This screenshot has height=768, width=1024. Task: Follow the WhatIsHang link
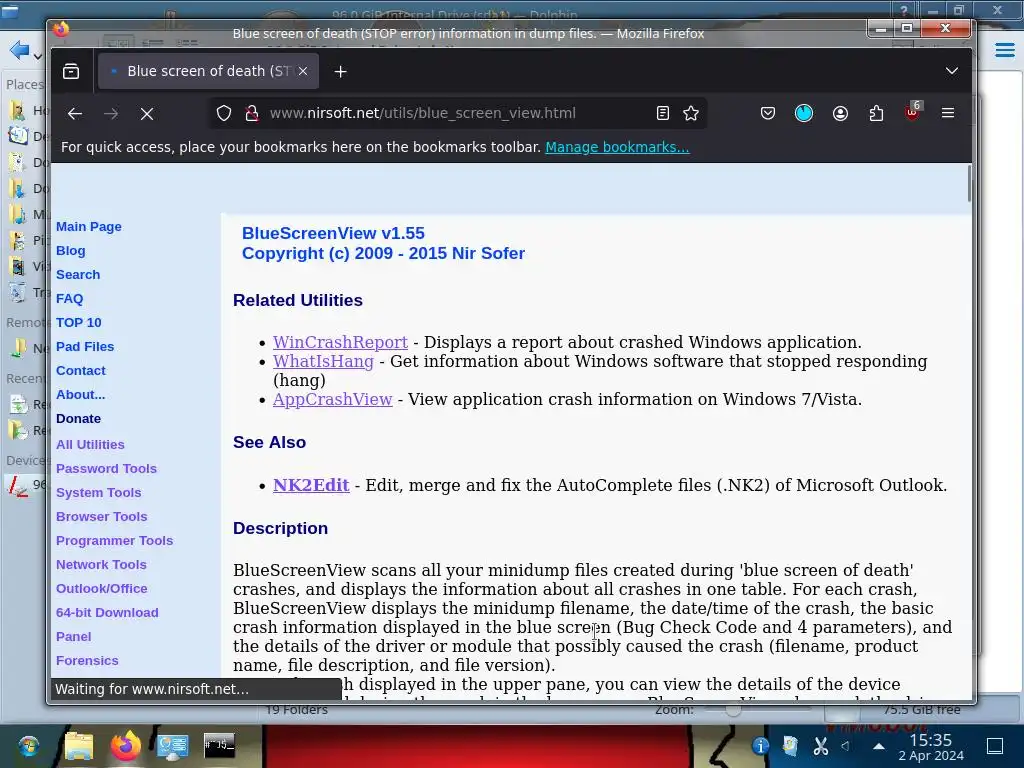pyautogui.click(x=323, y=361)
